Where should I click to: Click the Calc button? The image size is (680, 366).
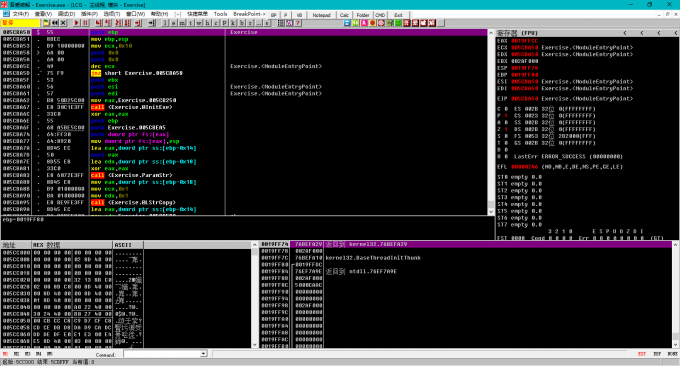[344, 15]
